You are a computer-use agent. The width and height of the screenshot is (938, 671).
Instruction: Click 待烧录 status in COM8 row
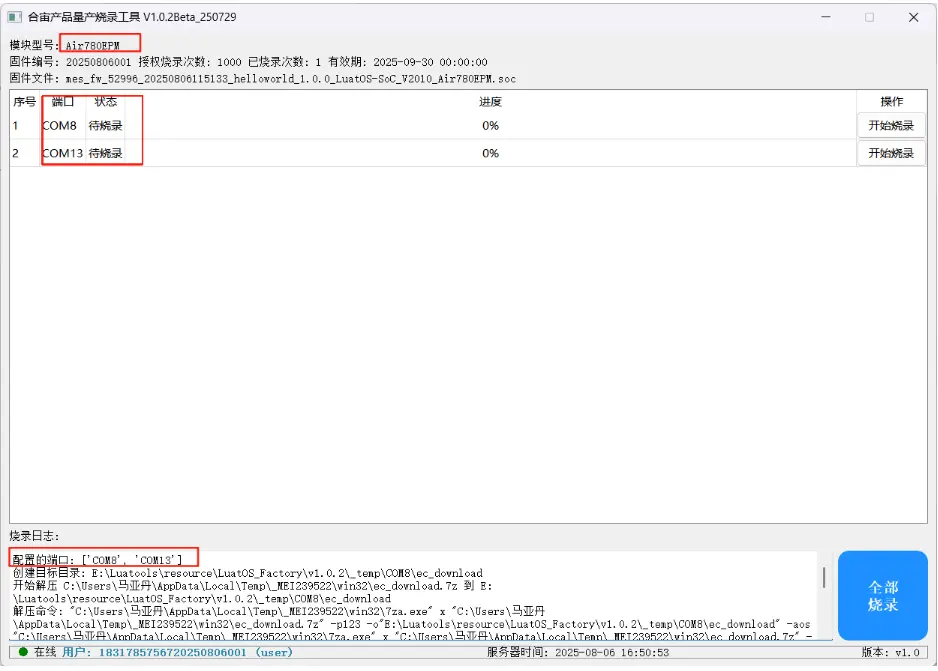pos(105,126)
